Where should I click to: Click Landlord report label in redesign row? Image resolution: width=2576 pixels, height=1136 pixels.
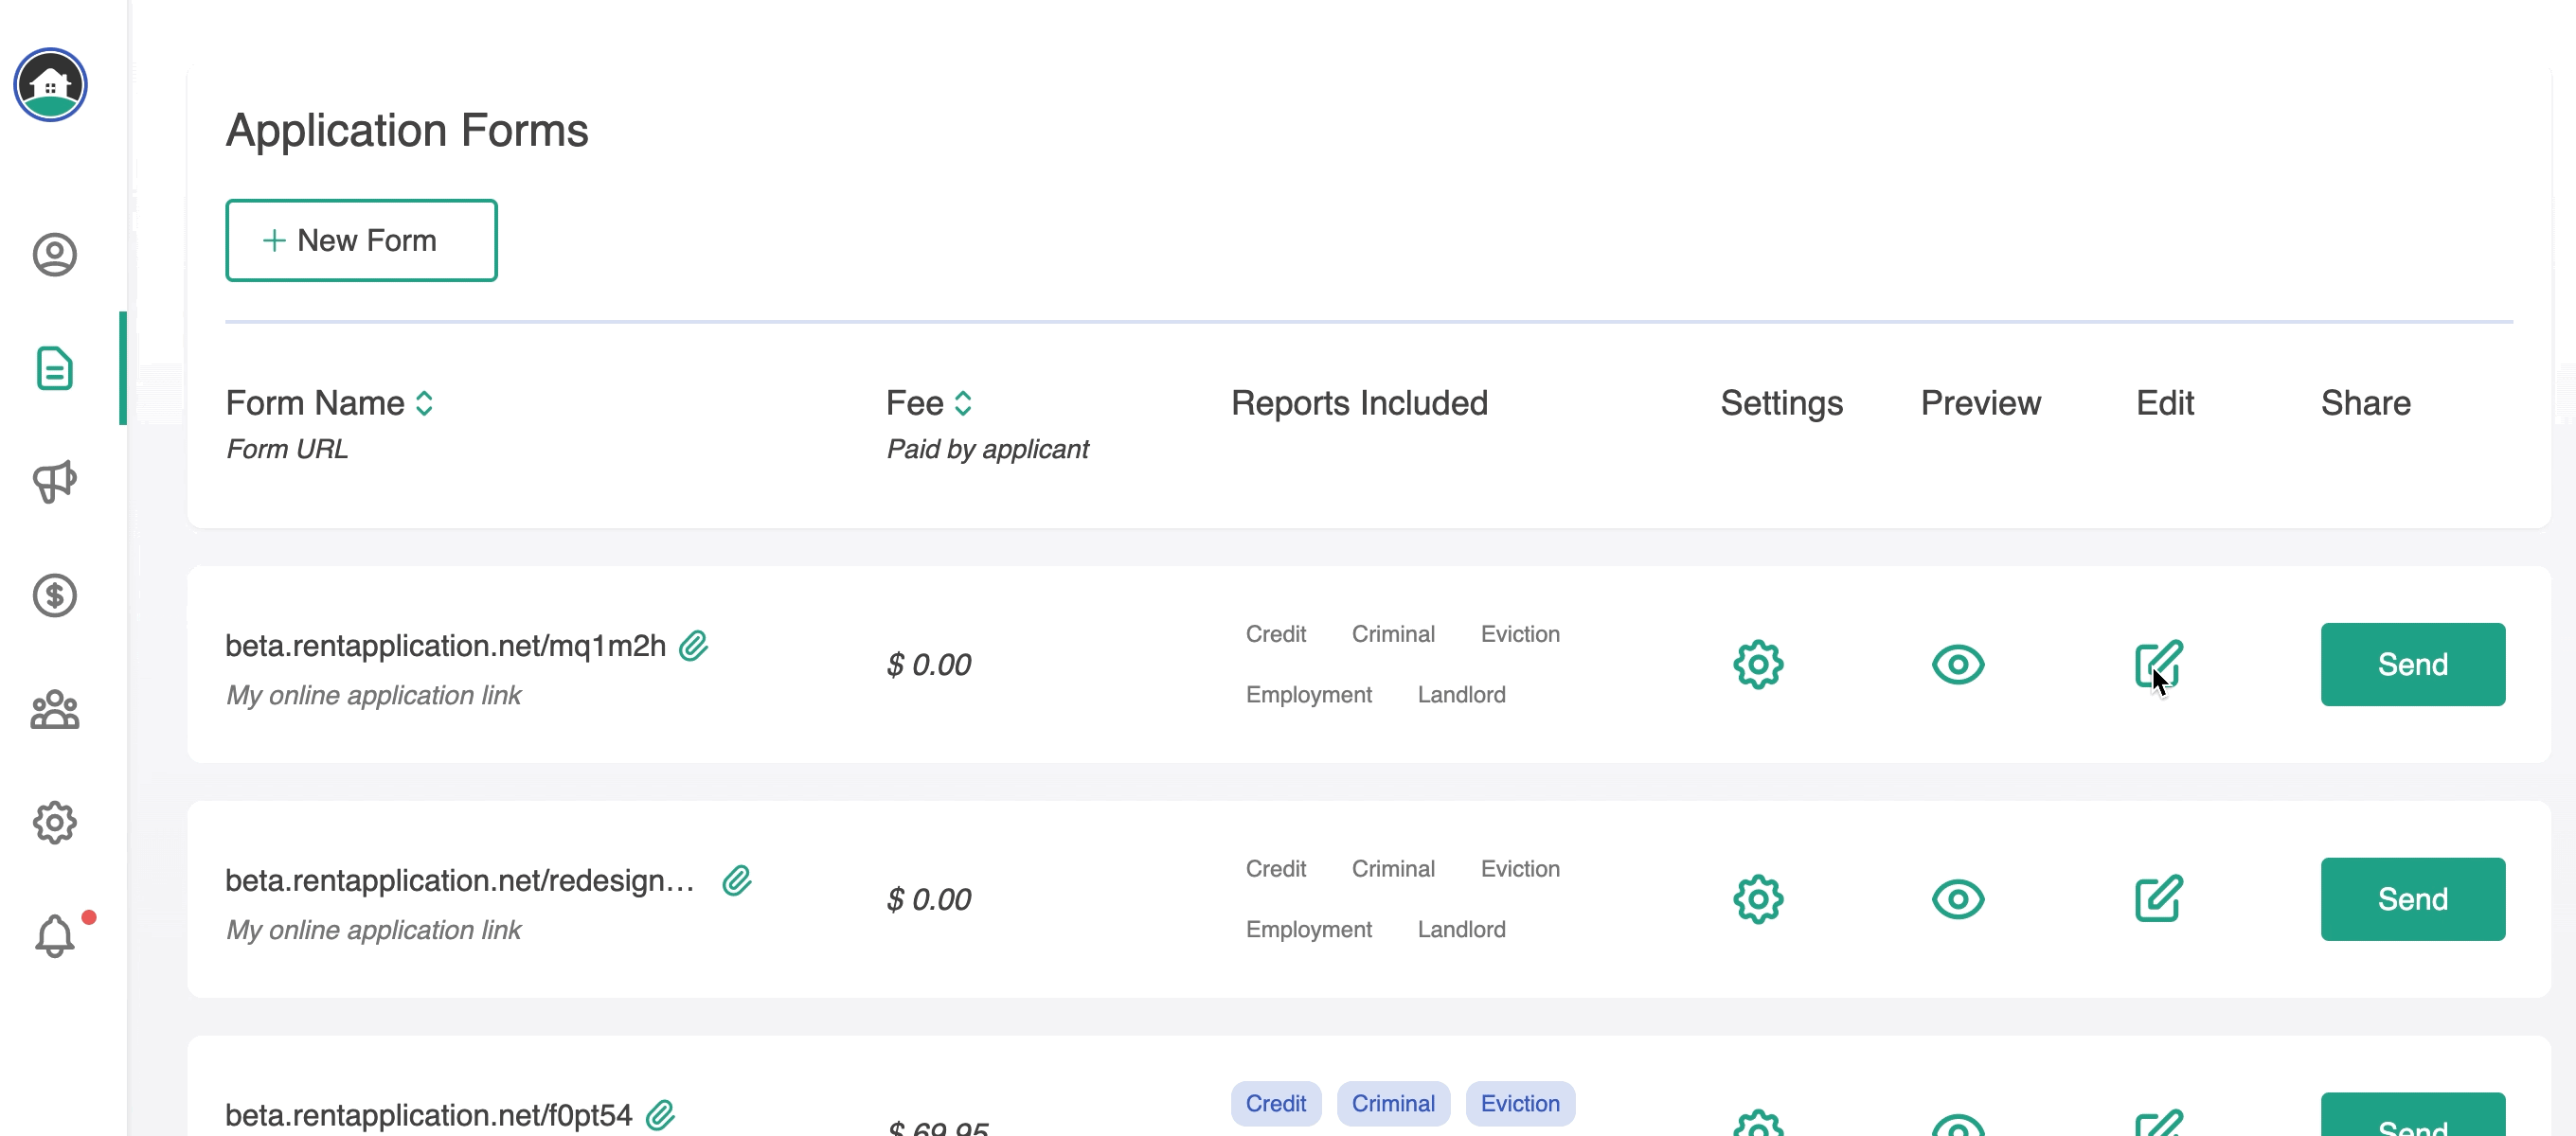[x=1461, y=930]
